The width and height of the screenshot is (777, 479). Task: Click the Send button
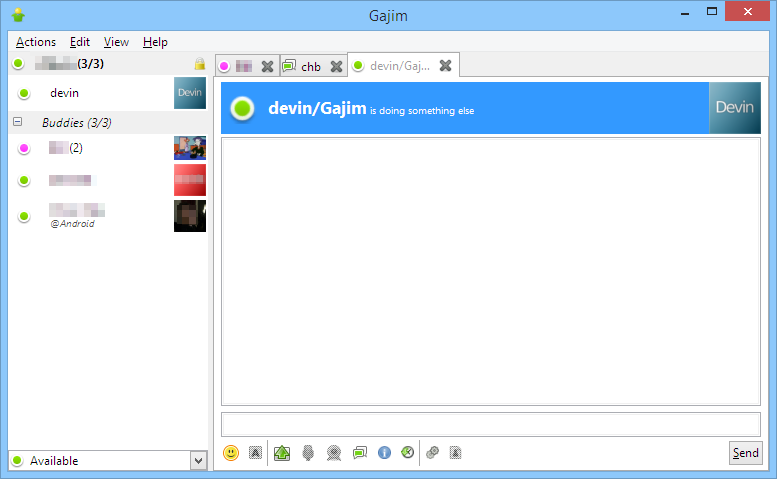pyautogui.click(x=746, y=453)
